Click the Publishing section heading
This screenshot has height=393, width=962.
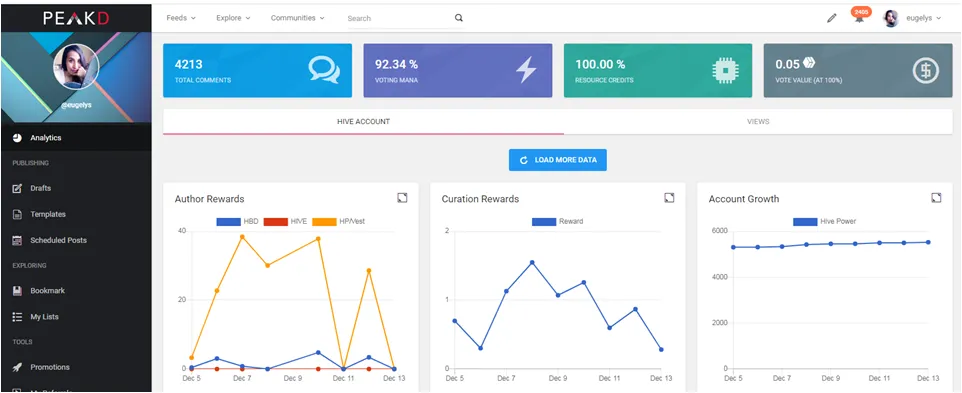click(31, 163)
